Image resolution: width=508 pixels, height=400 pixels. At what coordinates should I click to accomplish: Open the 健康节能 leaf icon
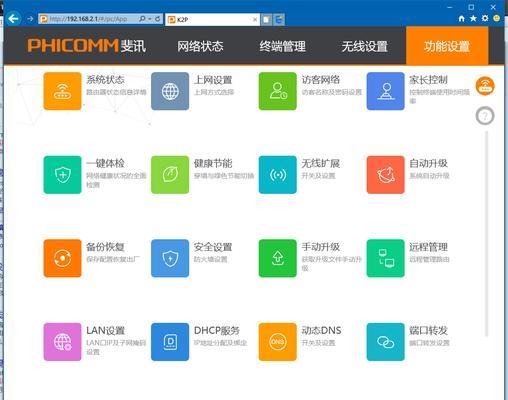[170, 175]
